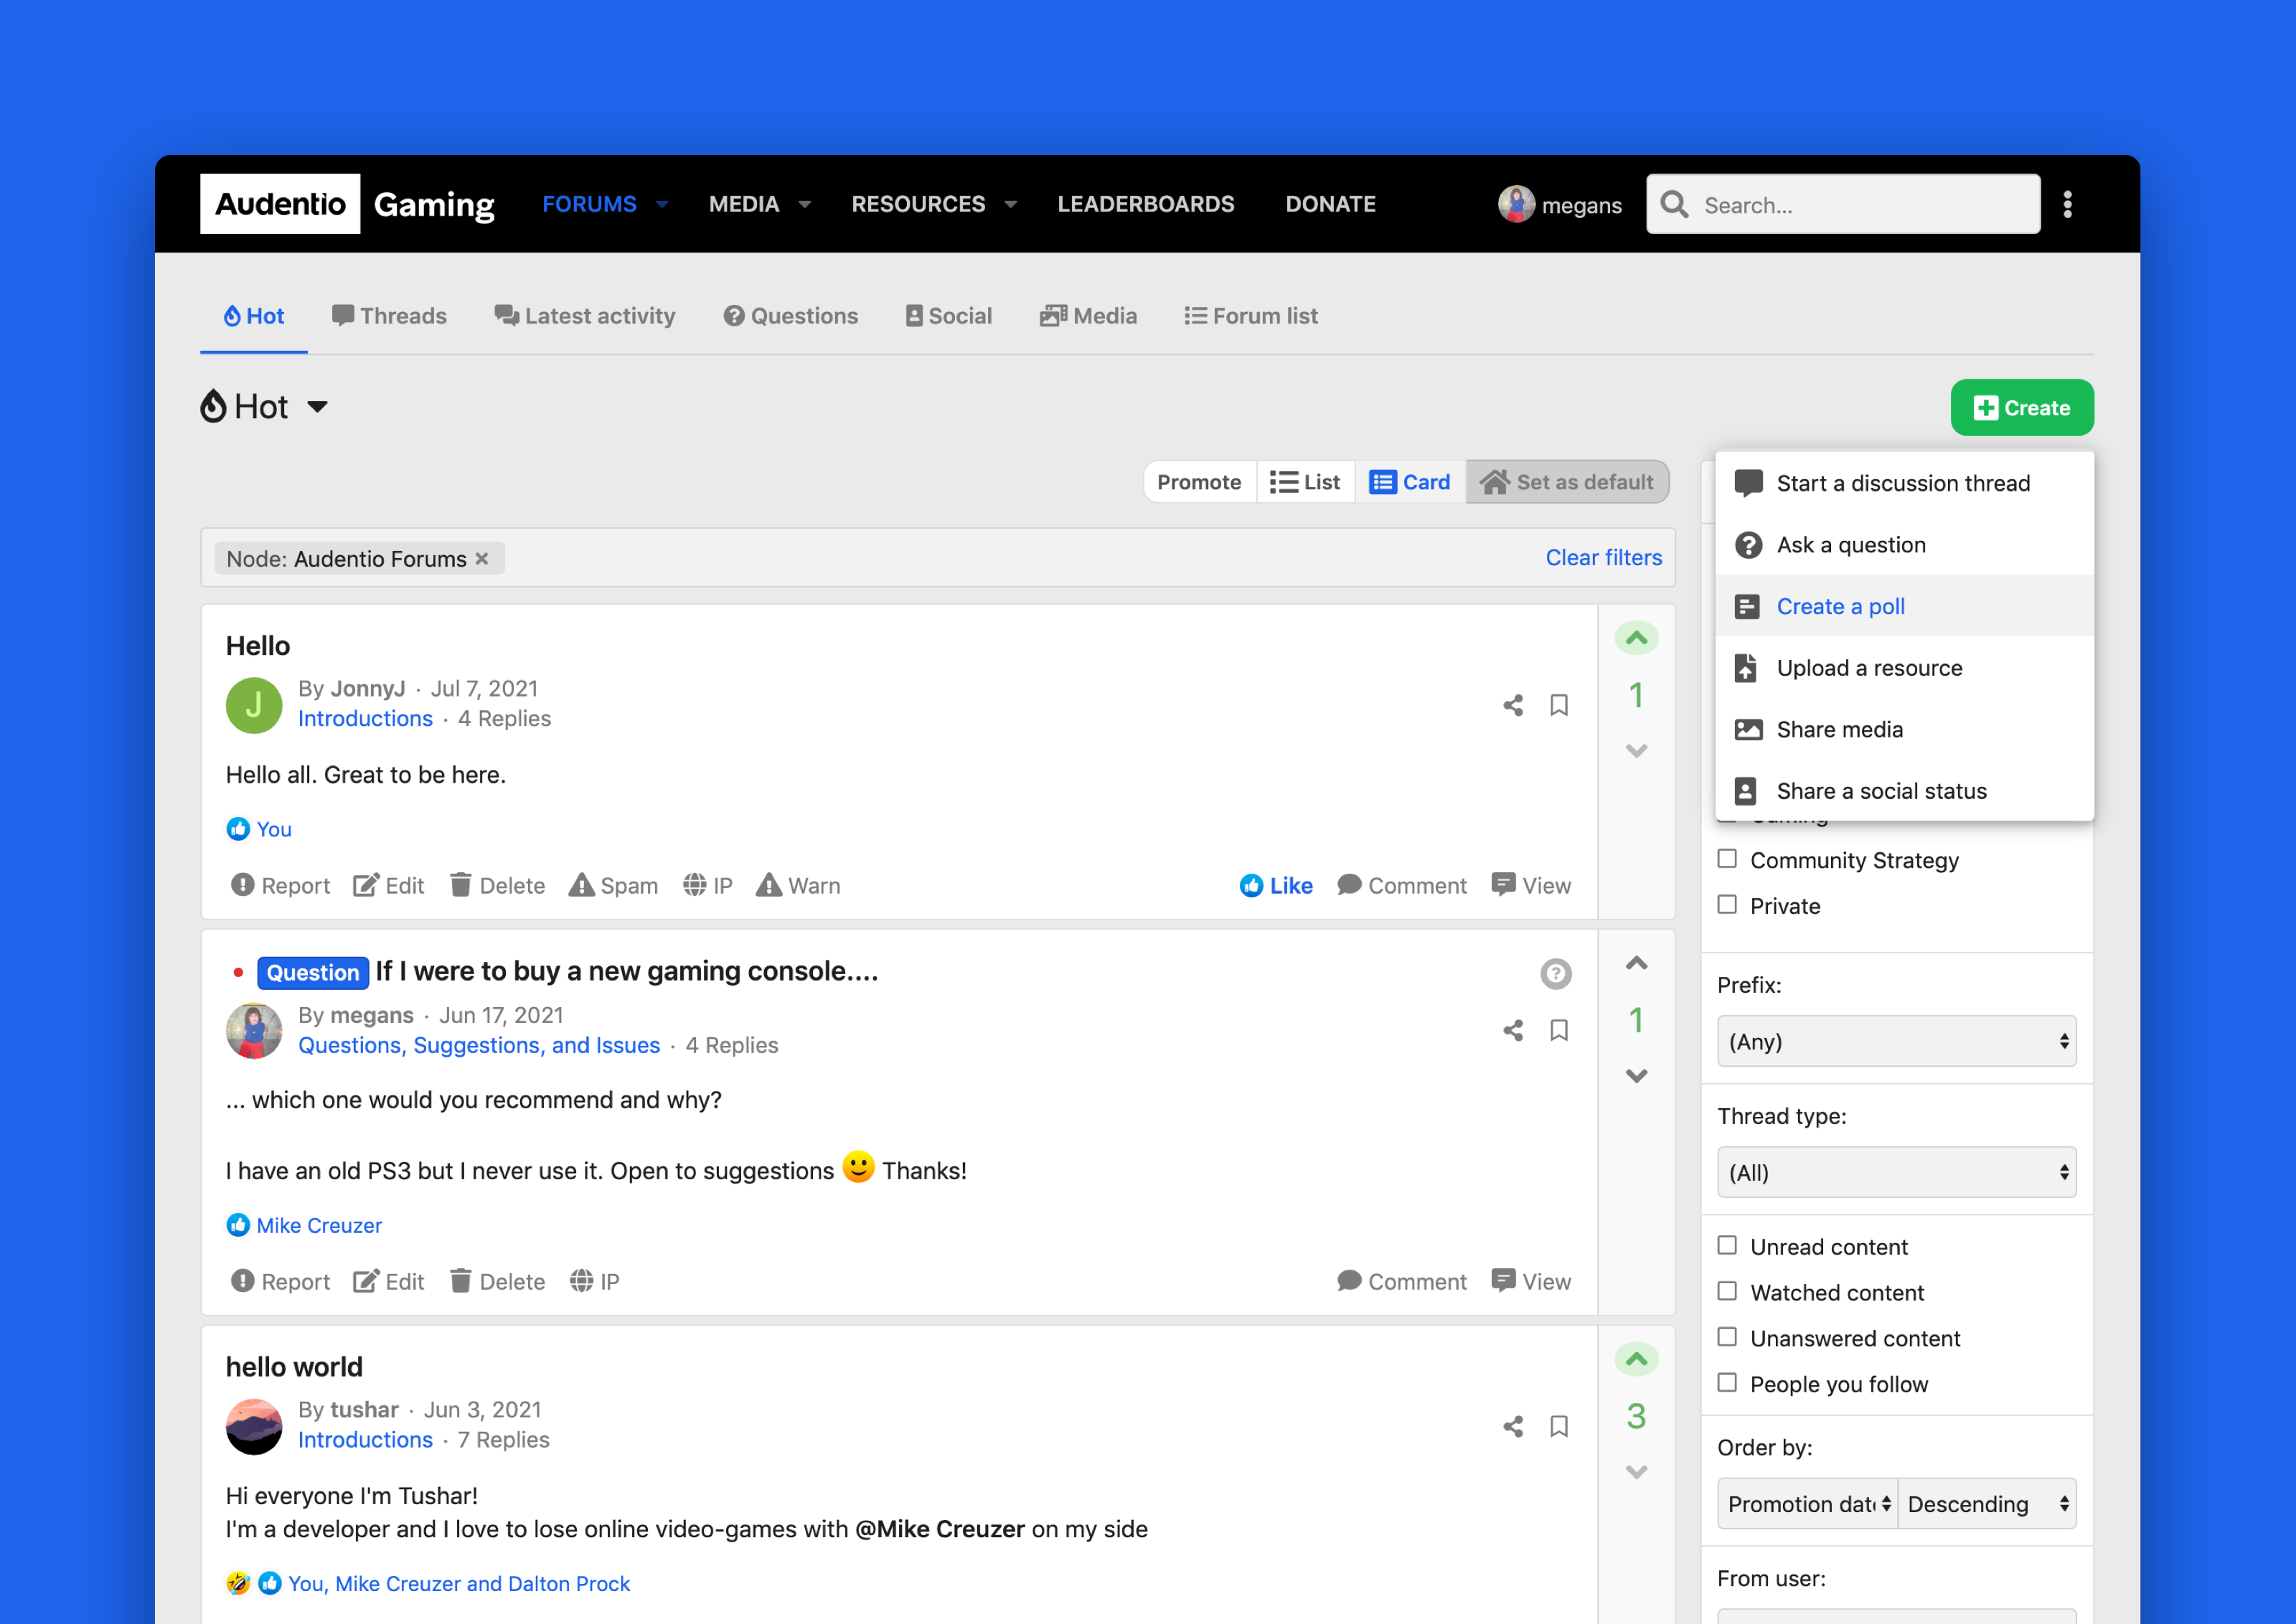Switch to the Questions tab

[x=790, y=316]
